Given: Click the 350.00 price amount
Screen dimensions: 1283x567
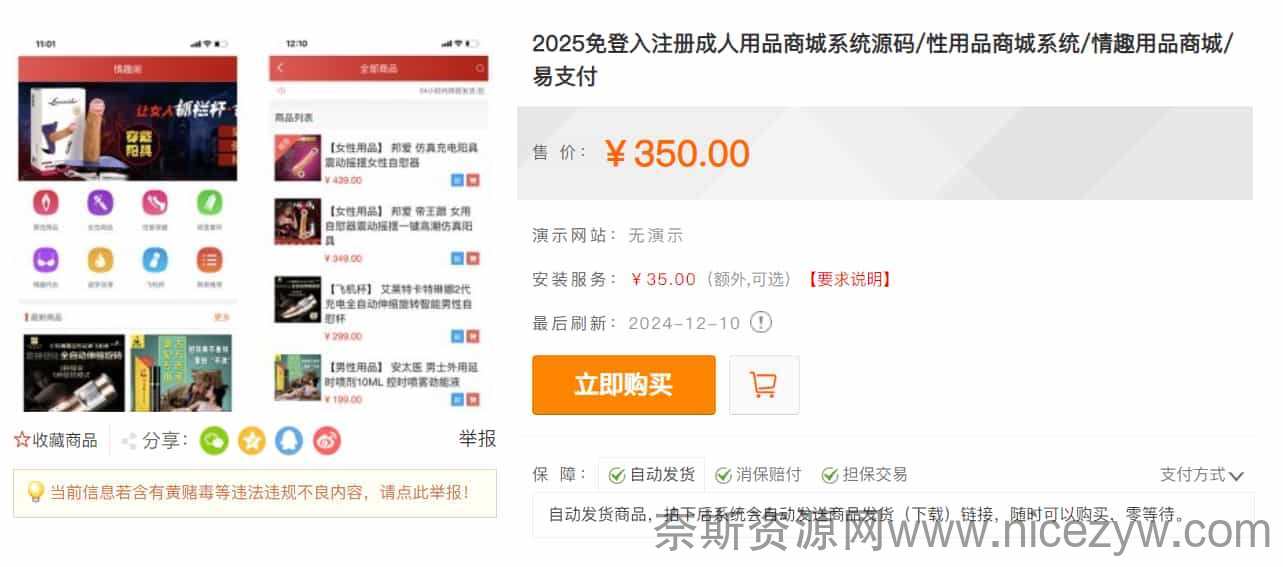Looking at the screenshot, I should [x=691, y=154].
